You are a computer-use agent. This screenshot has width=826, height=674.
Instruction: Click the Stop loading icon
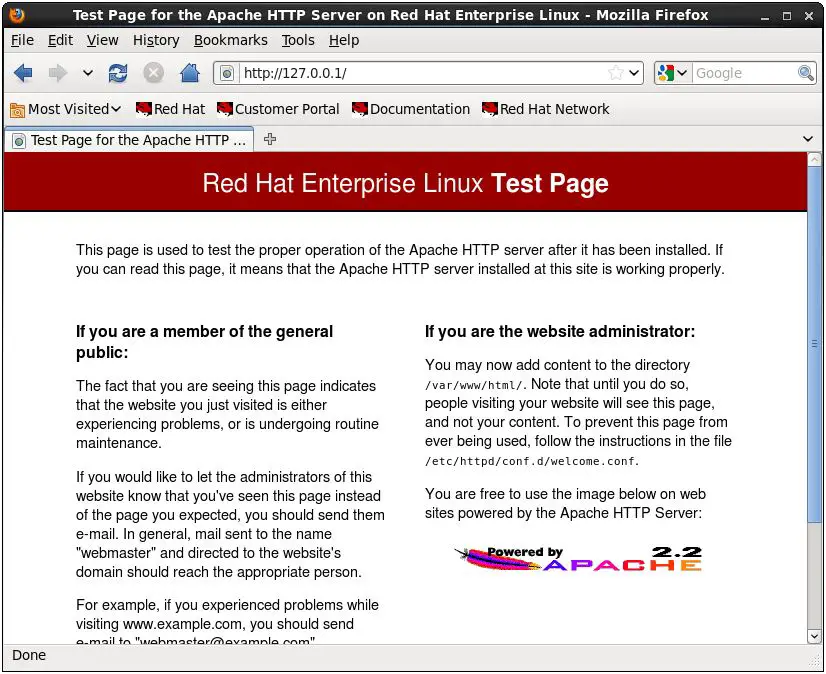153,73
